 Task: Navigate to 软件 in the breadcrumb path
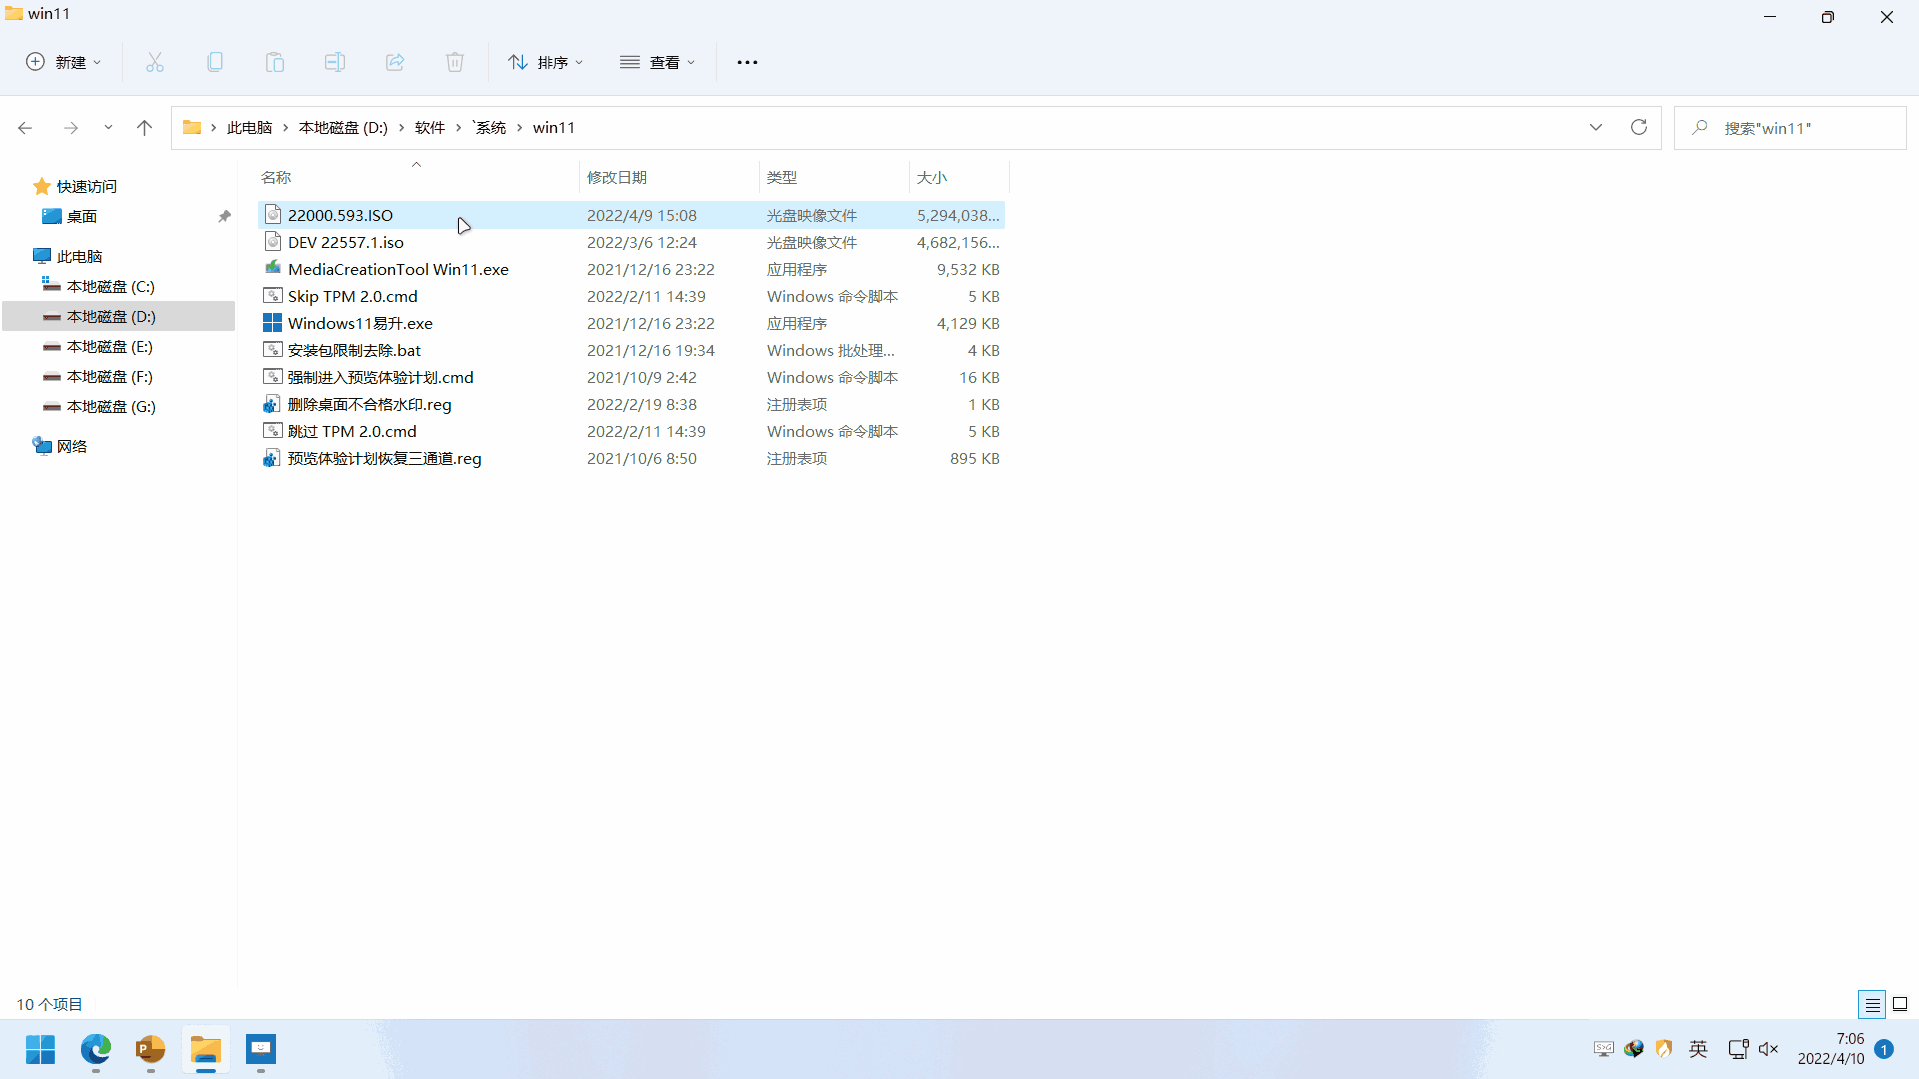point(430,127)
